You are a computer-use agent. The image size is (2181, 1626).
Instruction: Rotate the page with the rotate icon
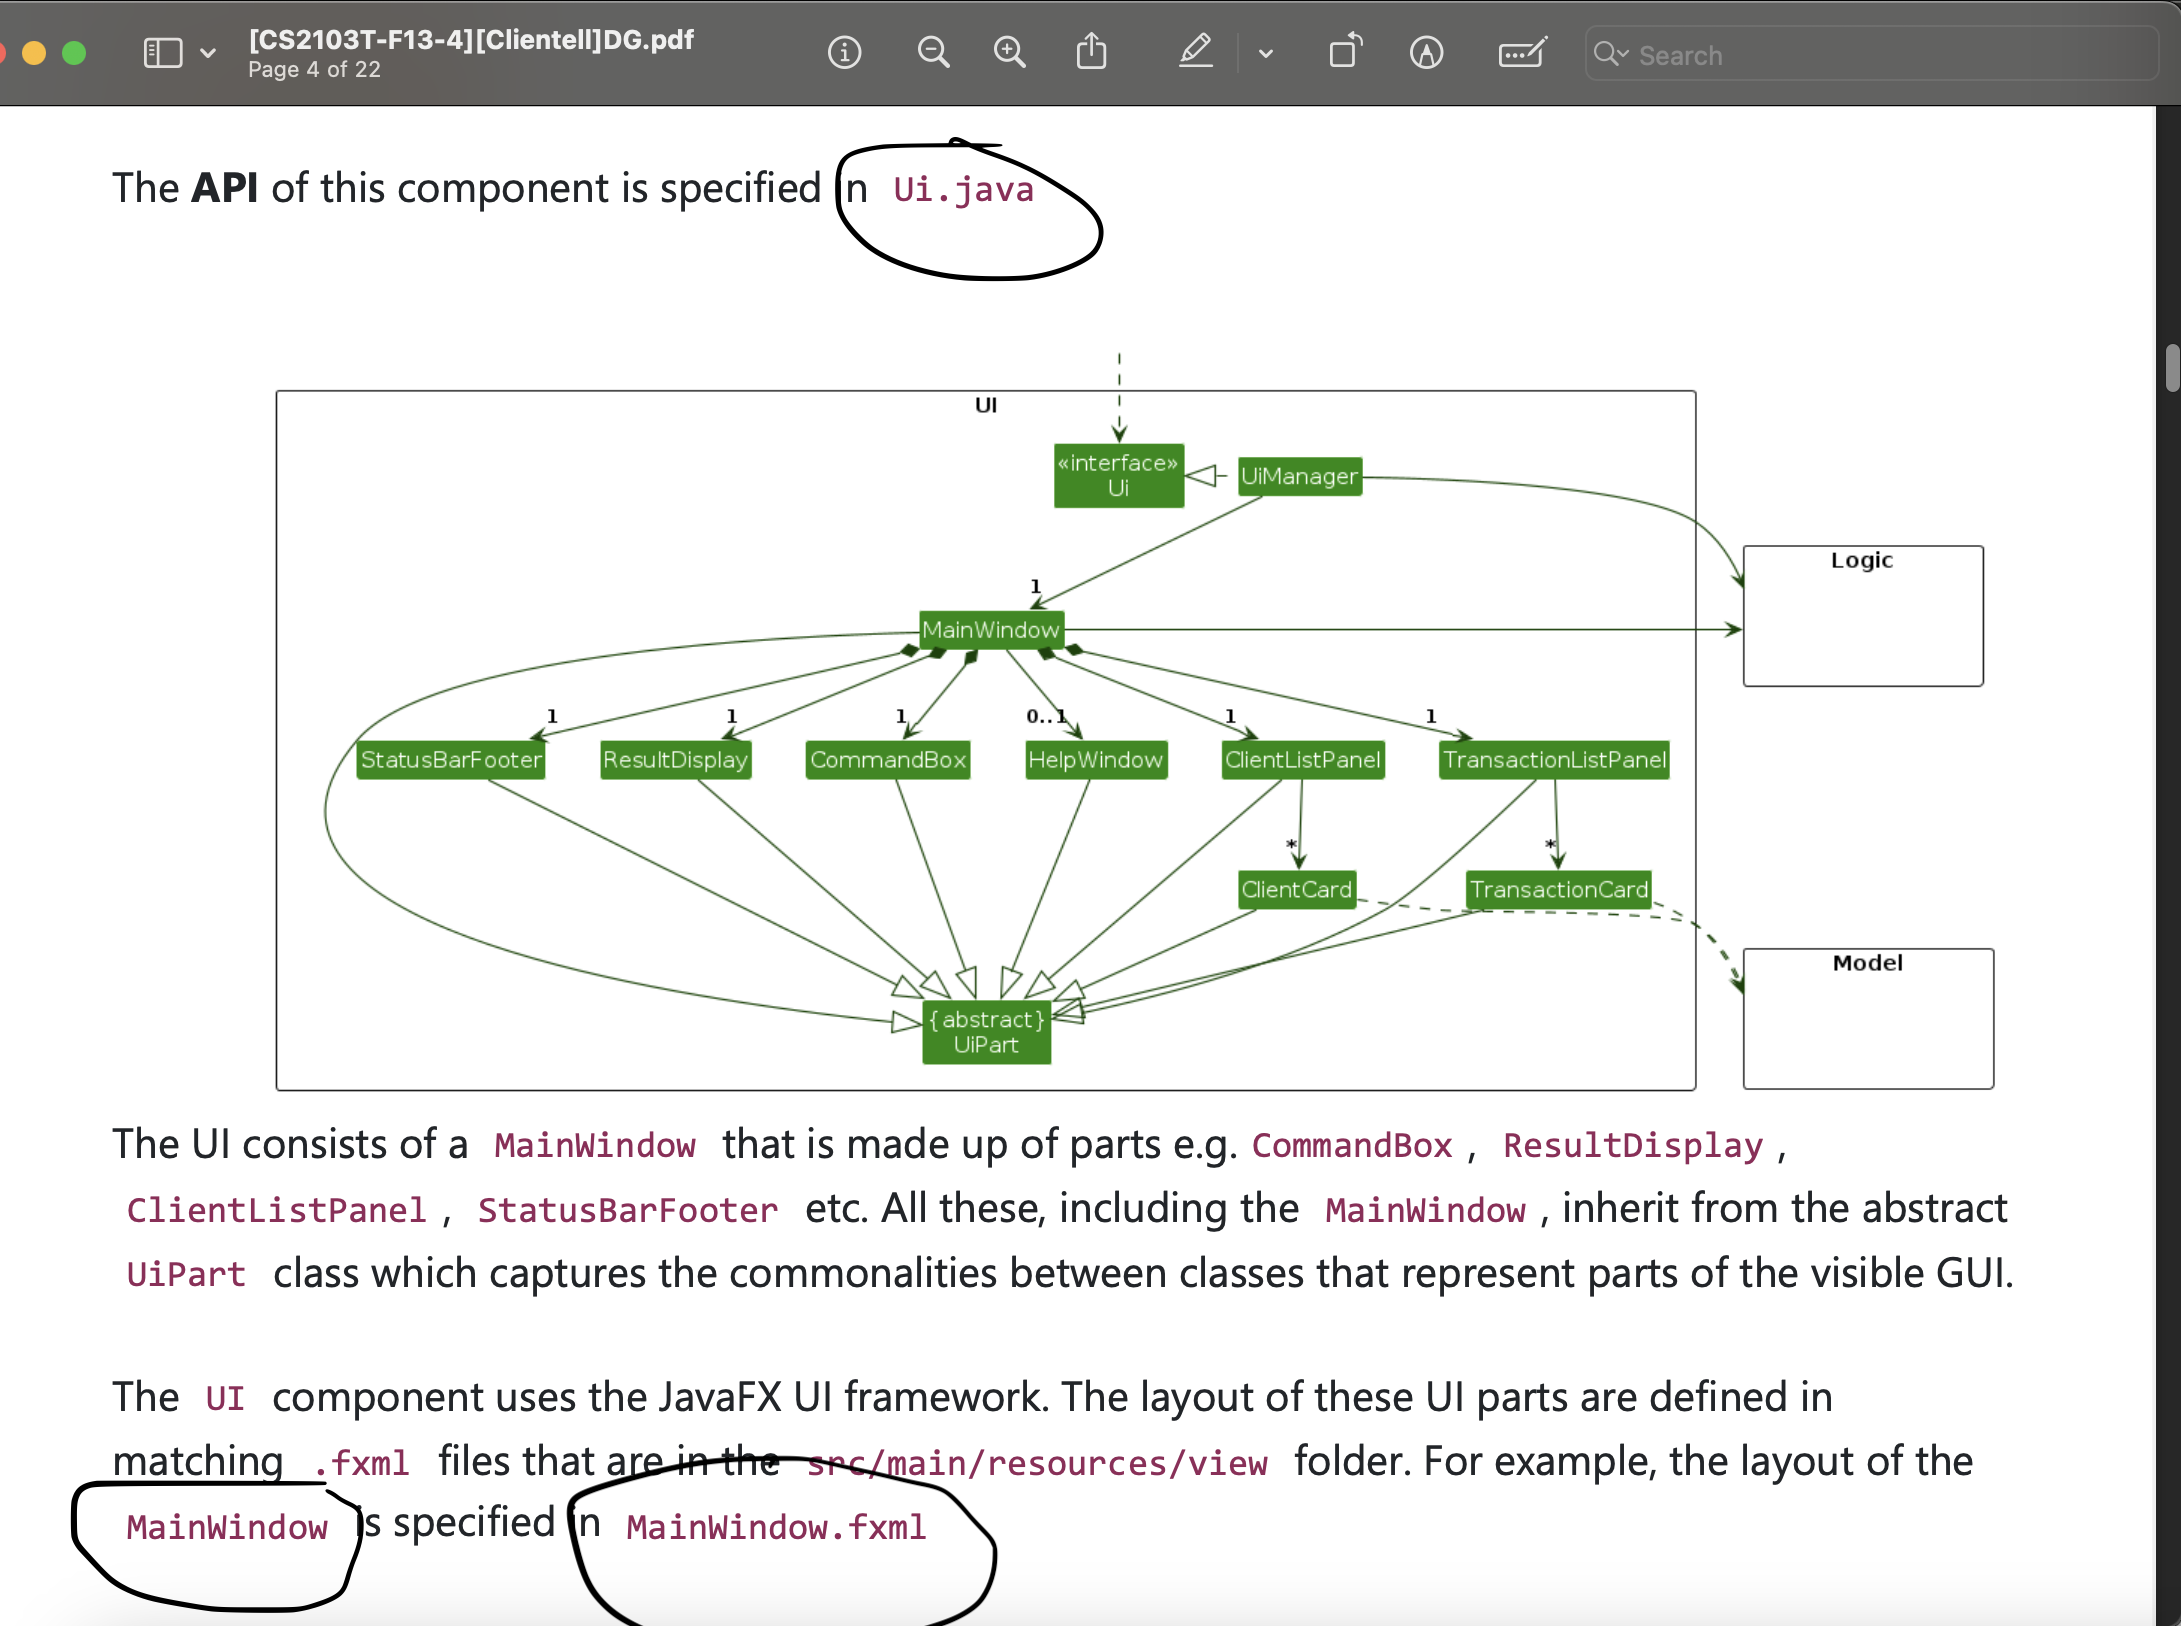click(x=1345, y=52)
